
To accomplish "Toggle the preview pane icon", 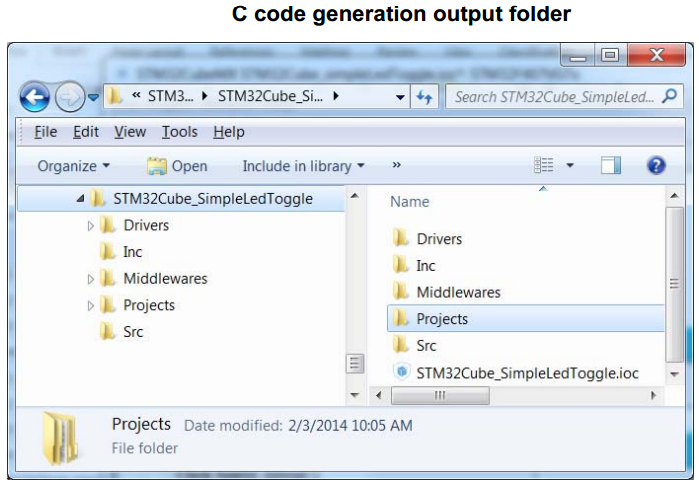I will click(611, 165).
